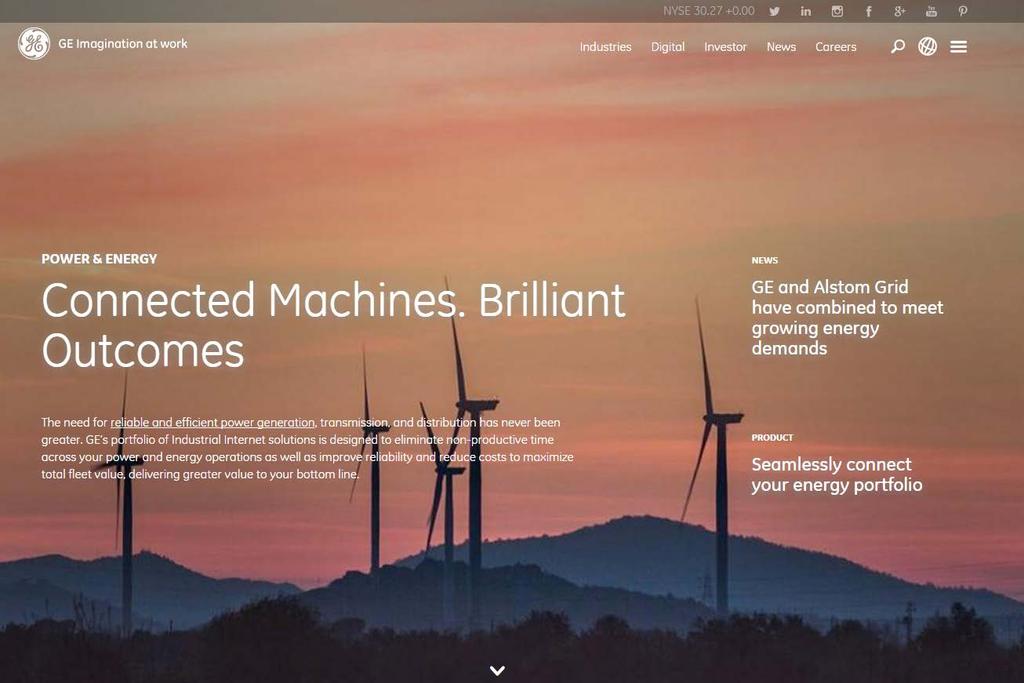The width and height of the screenshot is (1024, 683).
Task: Open Seamlessly connect your energy portfolio
Action: (837, 475)
